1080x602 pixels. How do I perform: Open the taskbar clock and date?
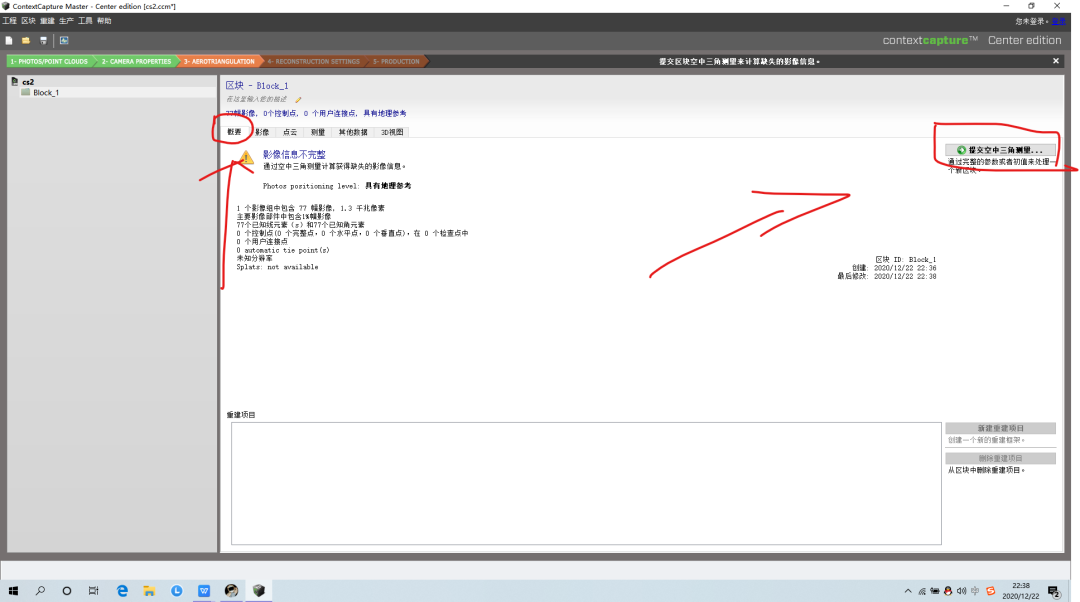click(x=1021, y=591)
